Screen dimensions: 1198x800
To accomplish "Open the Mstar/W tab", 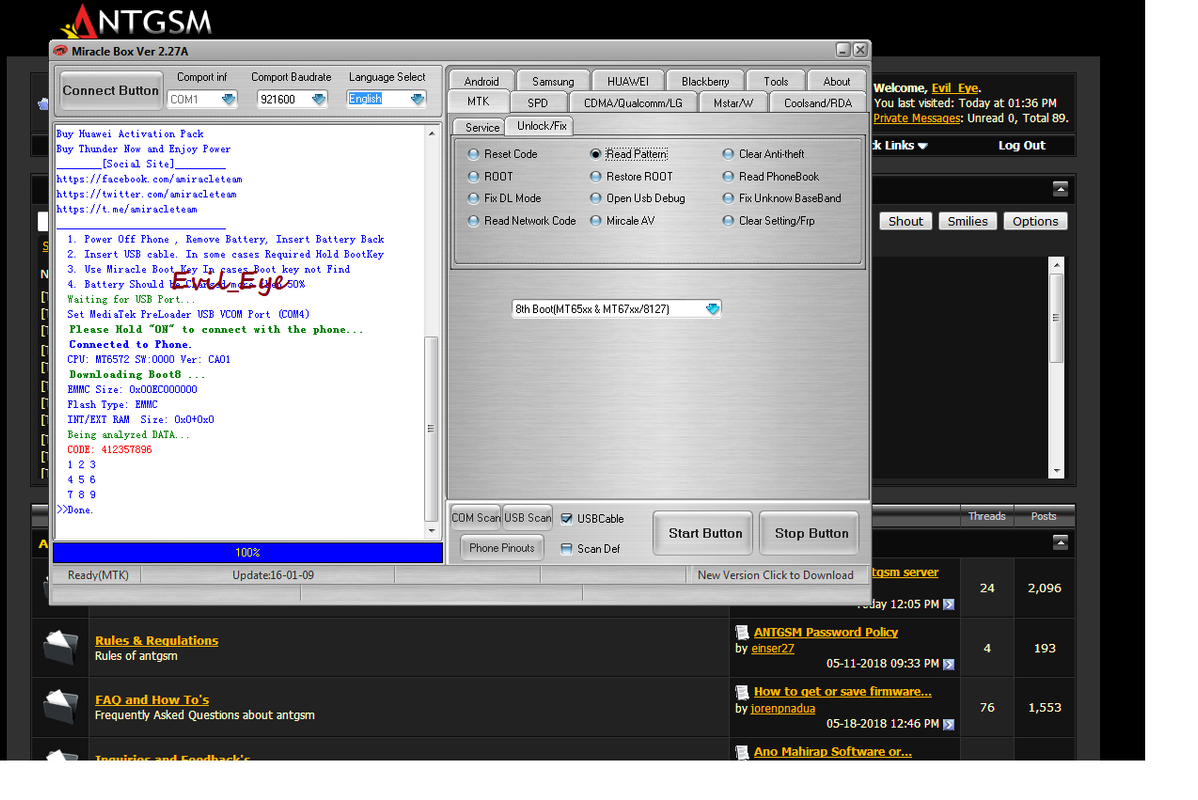I will tap(733, 102).
